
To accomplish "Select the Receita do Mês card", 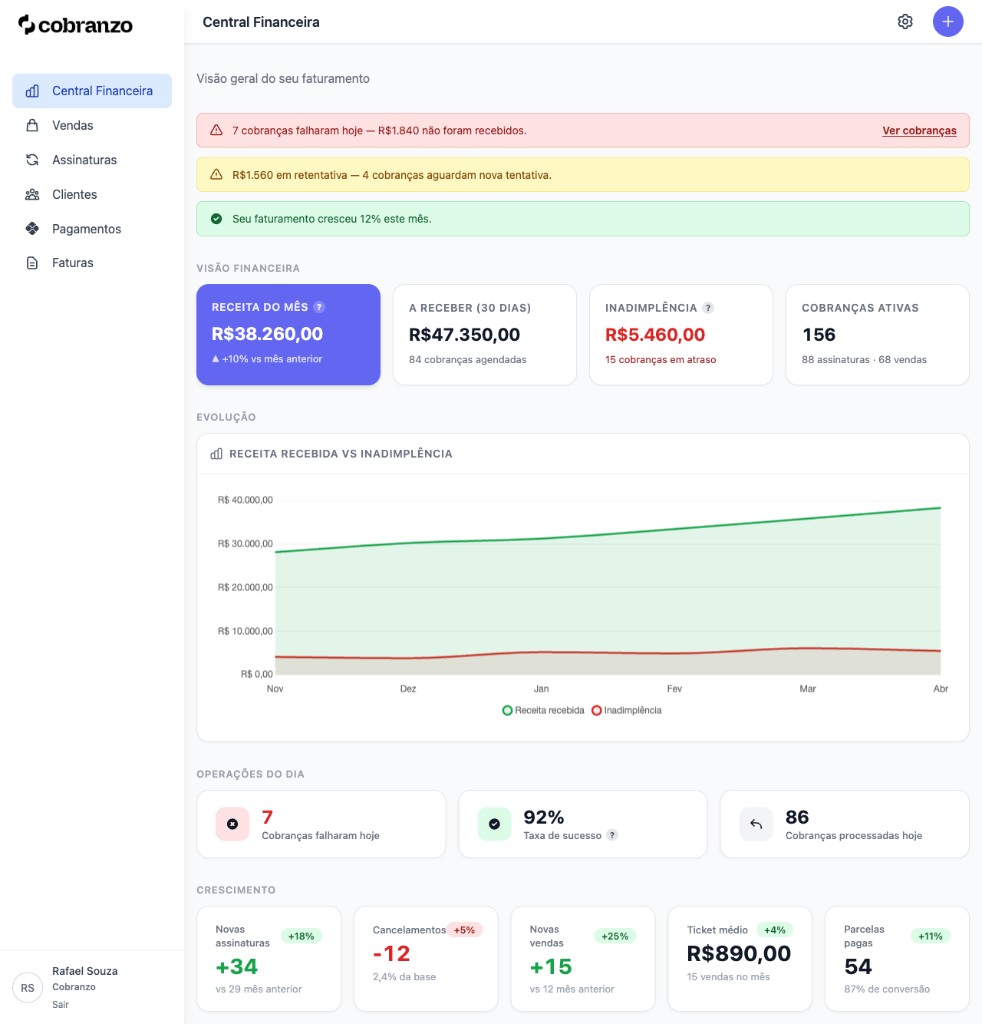I will (289, 334).
